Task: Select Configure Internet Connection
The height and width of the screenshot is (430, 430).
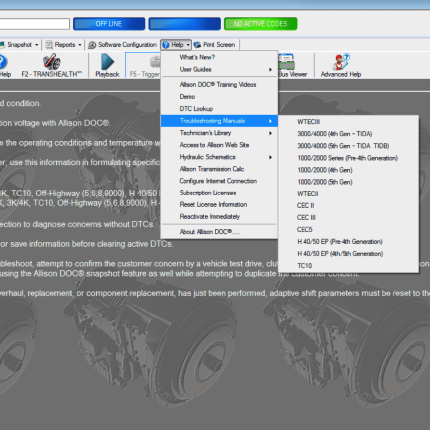Action: point(219,181)
